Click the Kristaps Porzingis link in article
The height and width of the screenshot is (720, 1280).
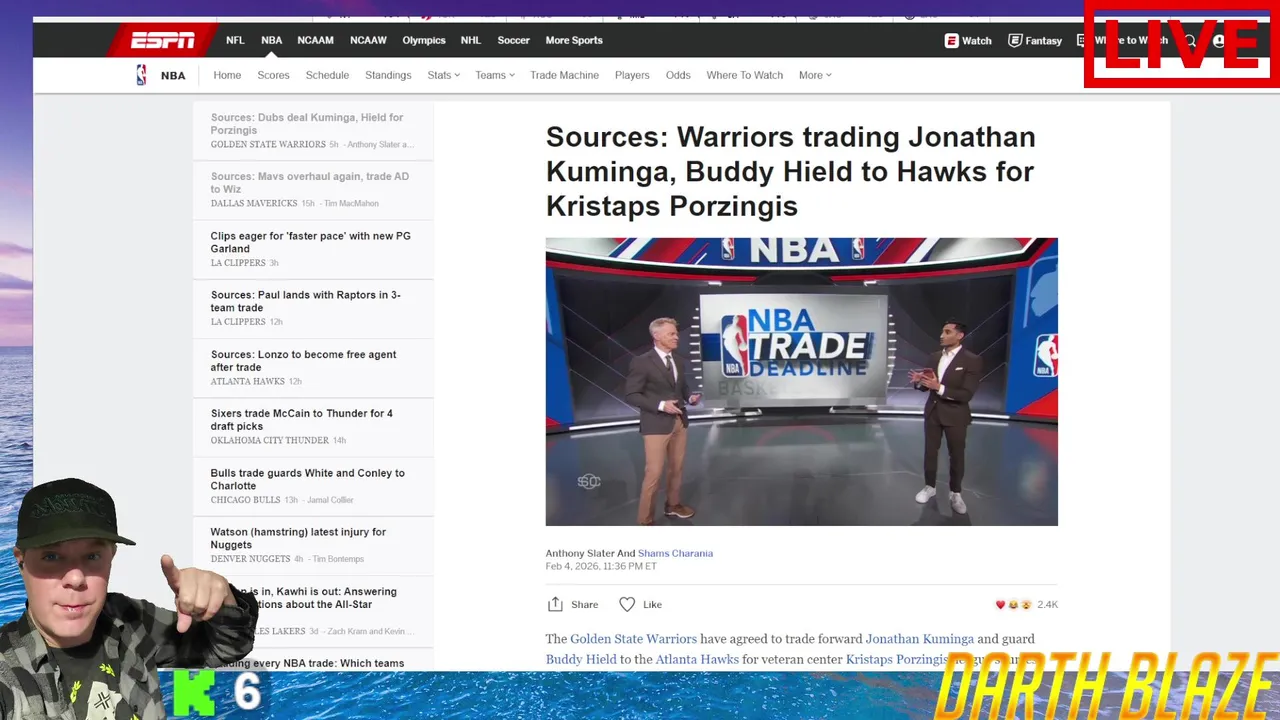(897, 659)
